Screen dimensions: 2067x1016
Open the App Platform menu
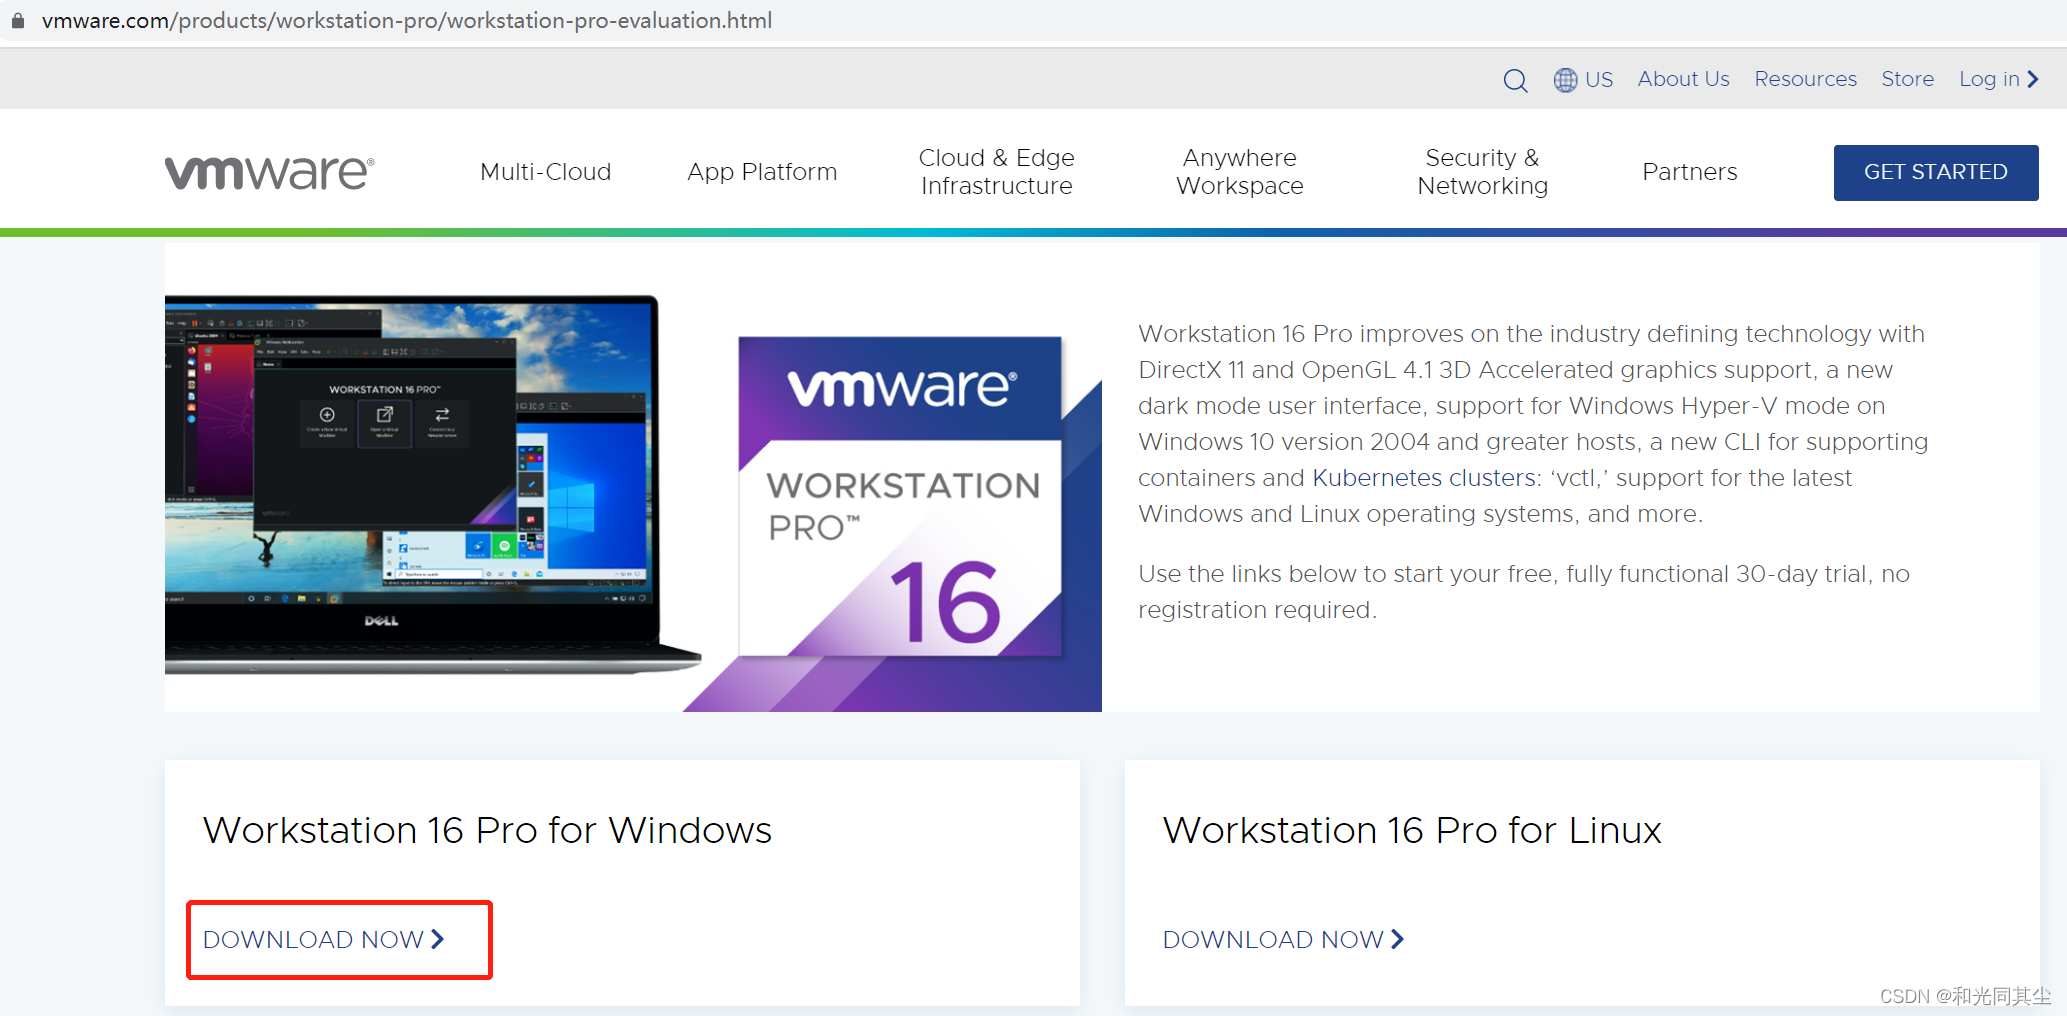tap(762, 172)
